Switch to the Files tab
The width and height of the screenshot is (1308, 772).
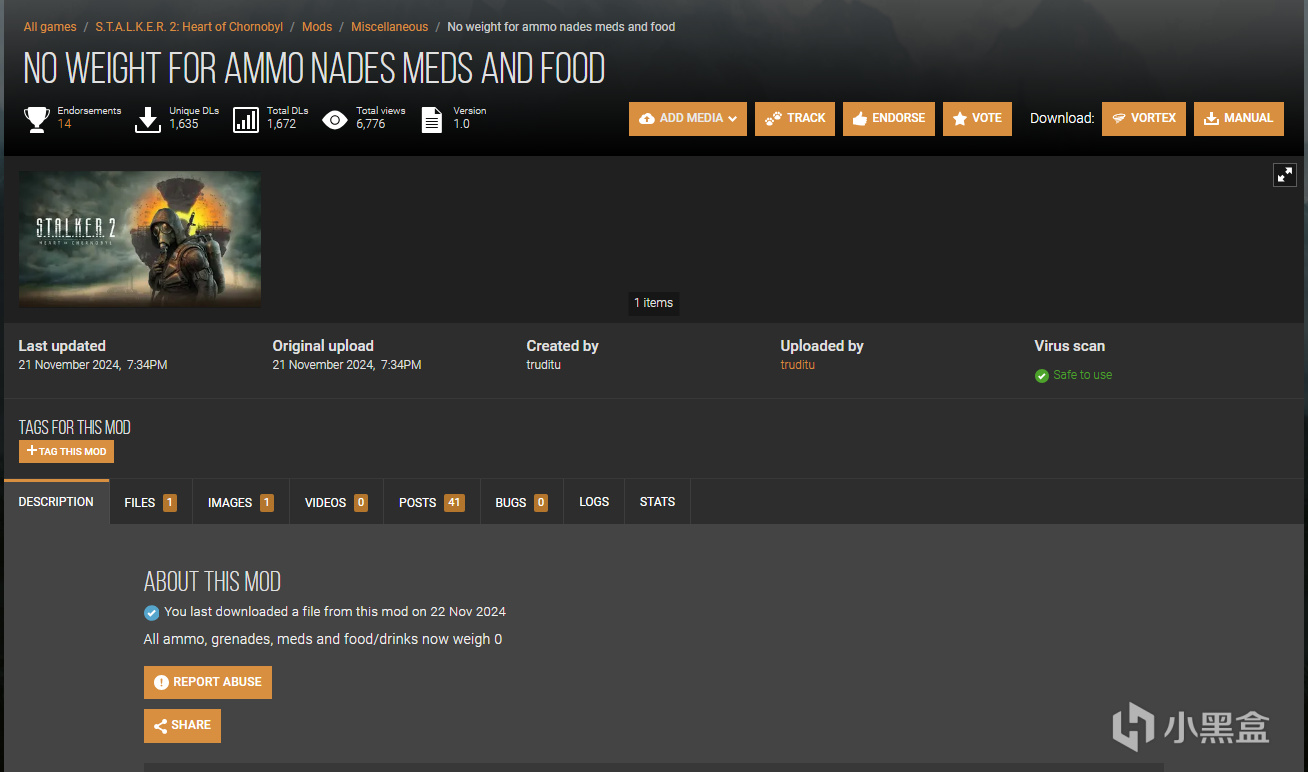[150, 502]
